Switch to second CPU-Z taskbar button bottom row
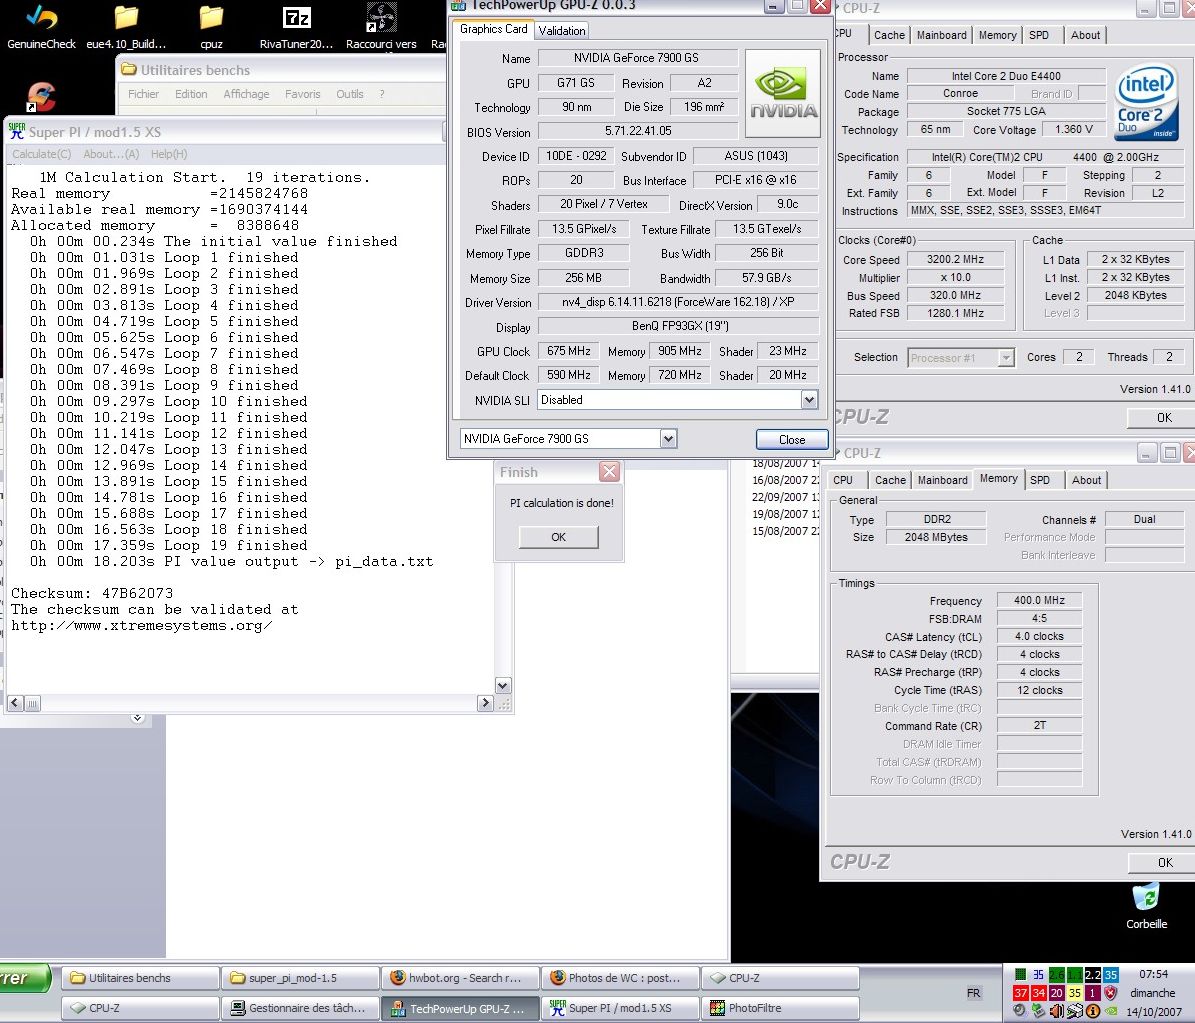Image resolution: width=1195 pixels, height=1023 pixels. click(x=140, y=1008)
